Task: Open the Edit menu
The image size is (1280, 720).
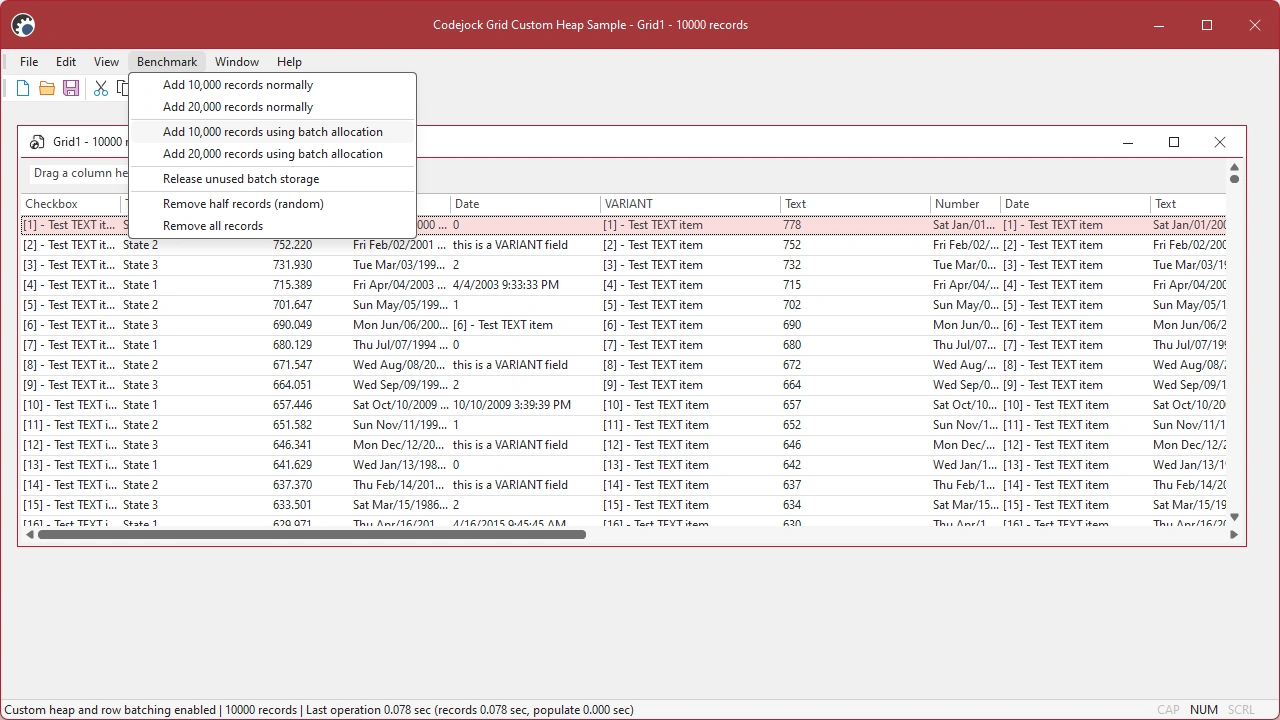Action: 66,62
